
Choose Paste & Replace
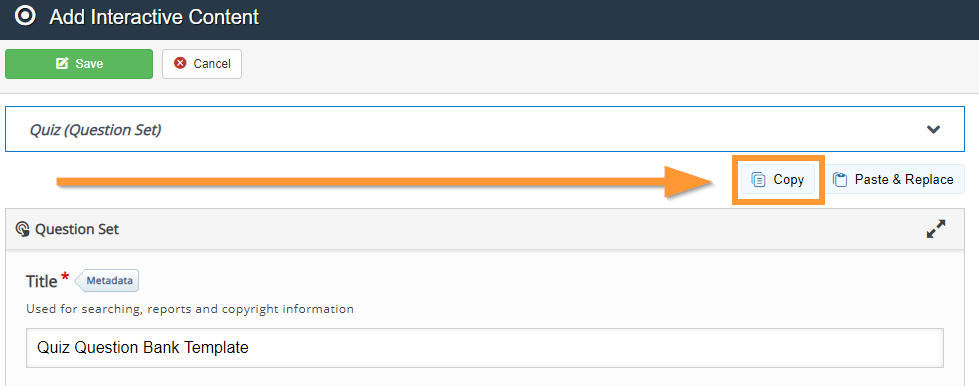click(x=895, y=180)
